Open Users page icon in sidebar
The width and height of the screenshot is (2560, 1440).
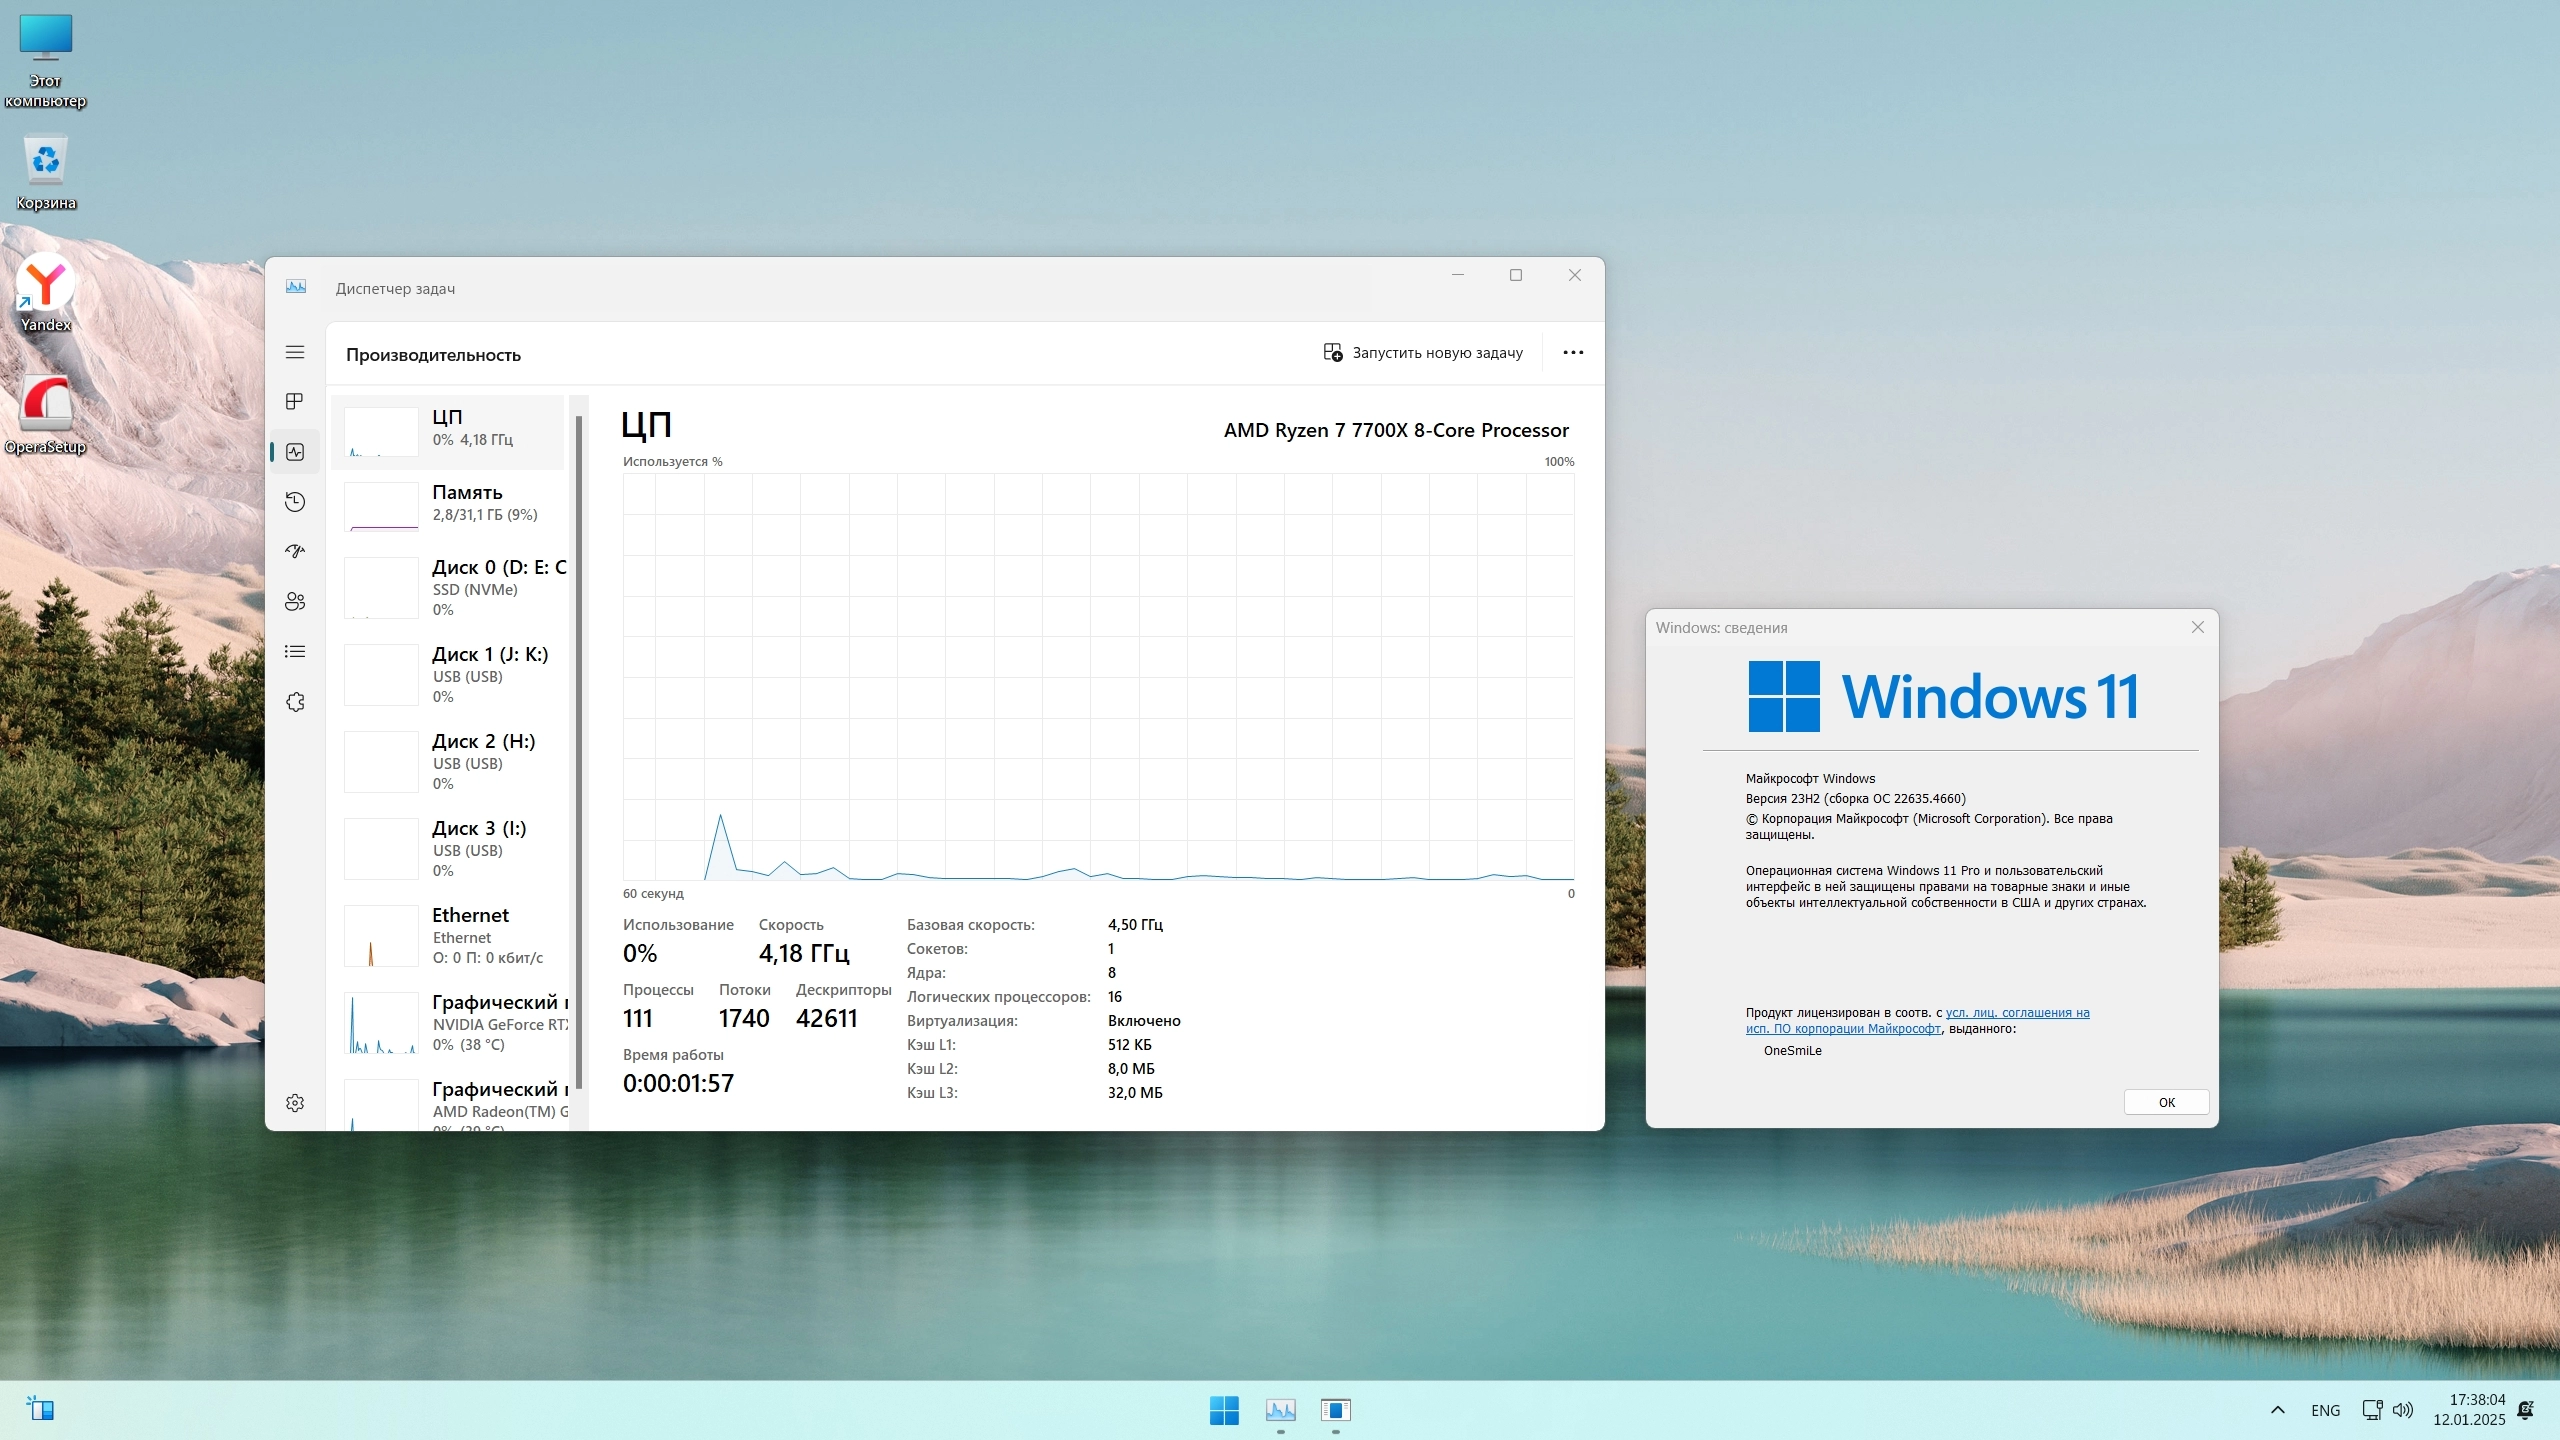pos(295,601)
